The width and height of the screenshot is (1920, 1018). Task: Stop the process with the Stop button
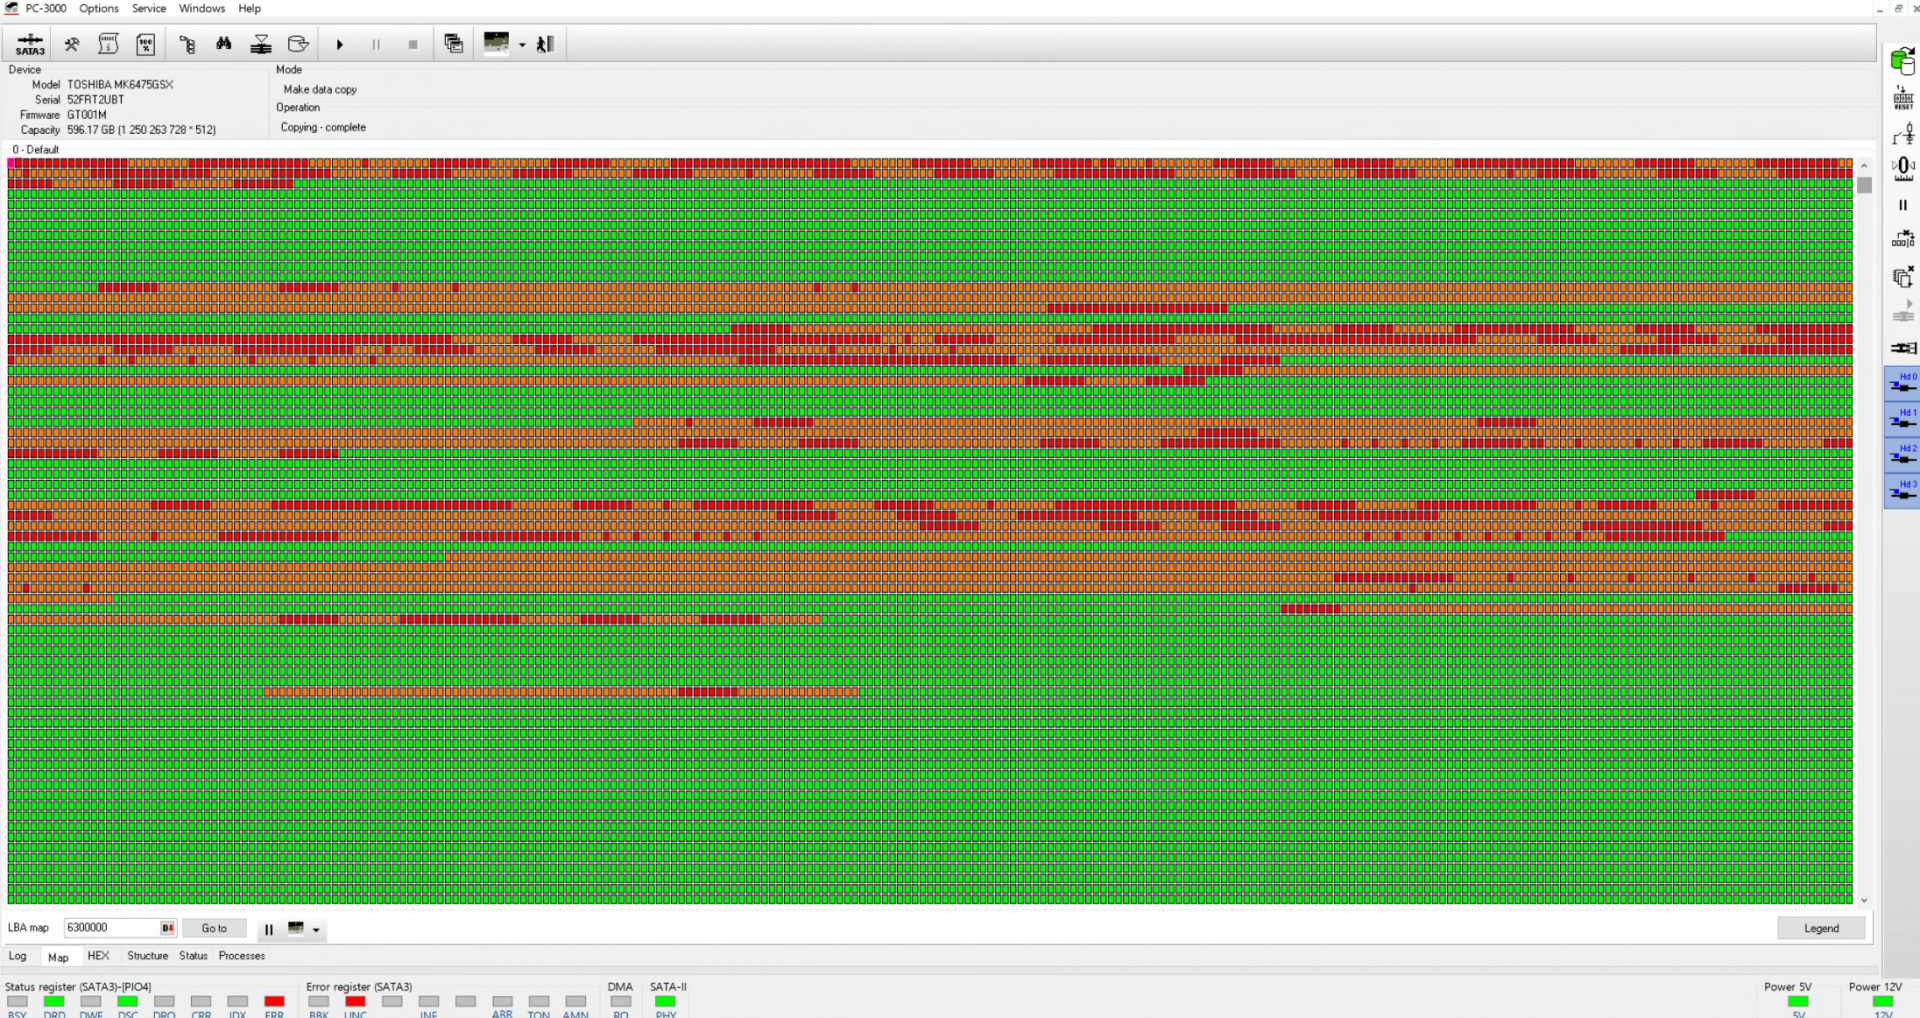coord(413,44)
